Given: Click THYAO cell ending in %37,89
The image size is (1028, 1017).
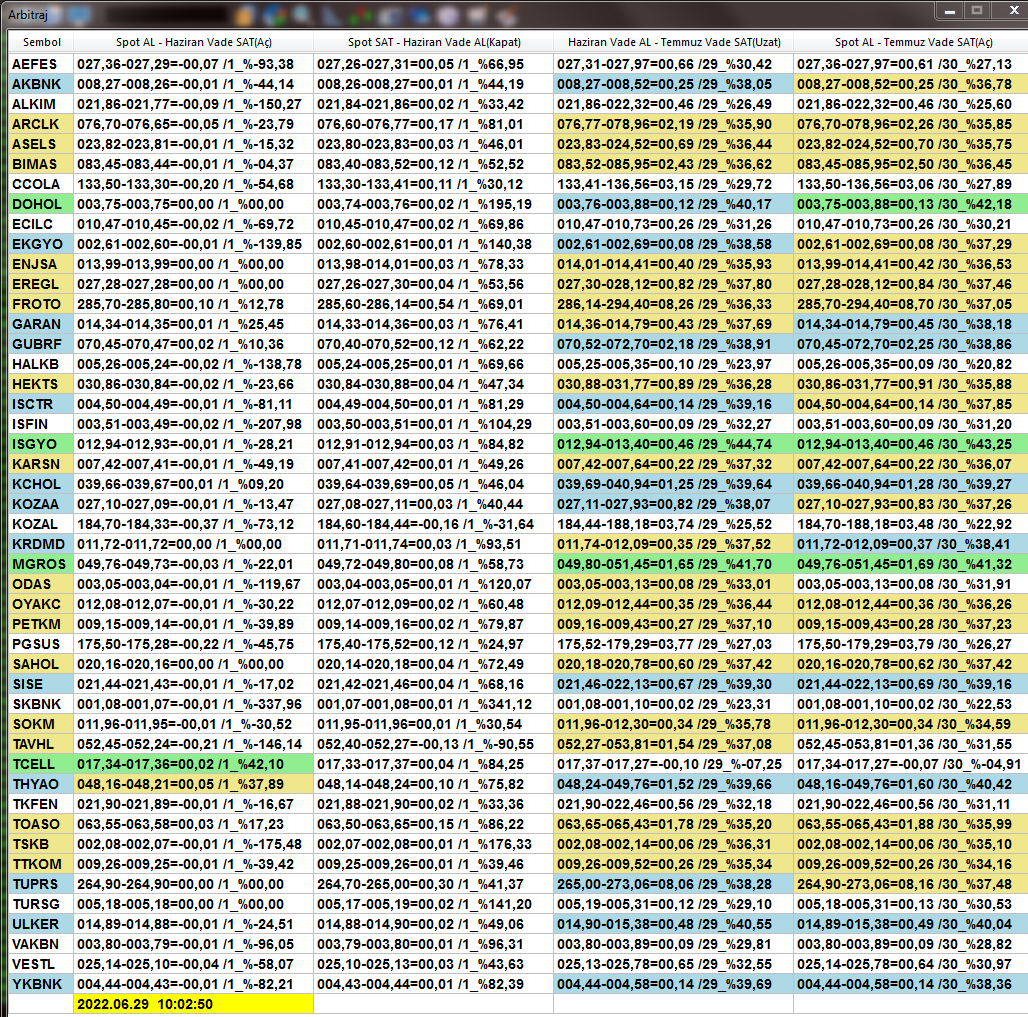Looking at the screenshot, I should click(193, 784).
